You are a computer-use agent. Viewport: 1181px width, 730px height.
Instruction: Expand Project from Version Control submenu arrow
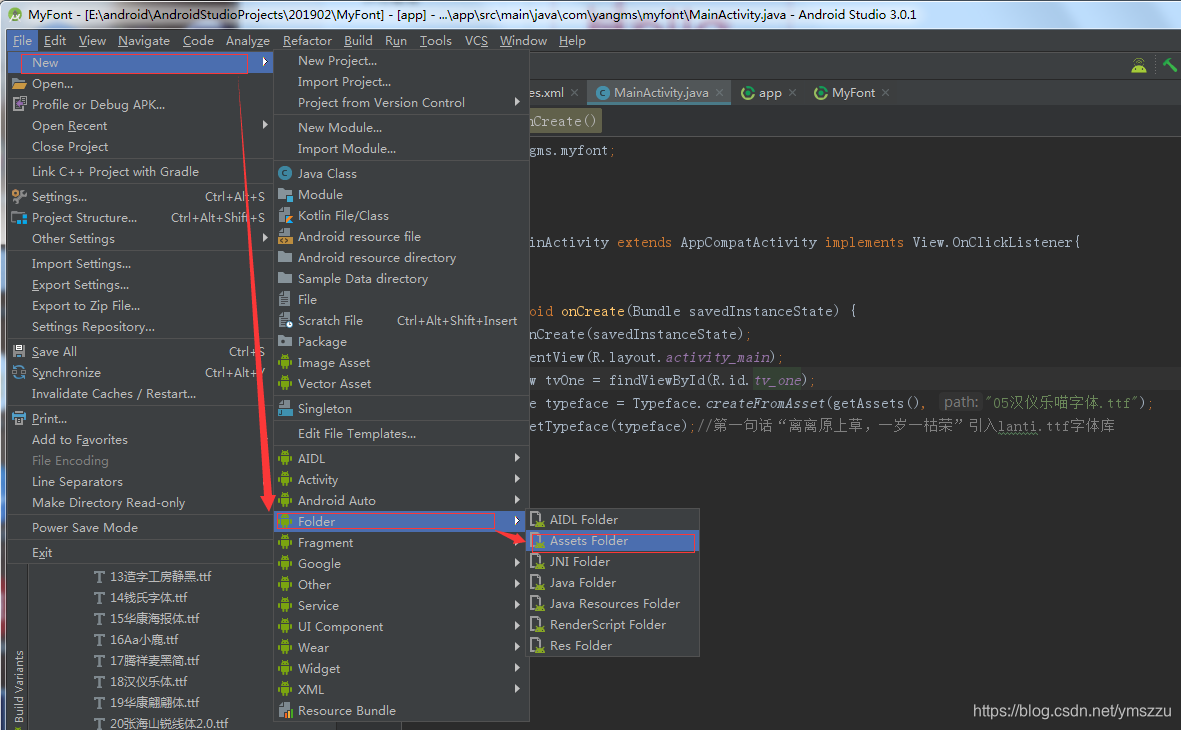click(517, 102)
